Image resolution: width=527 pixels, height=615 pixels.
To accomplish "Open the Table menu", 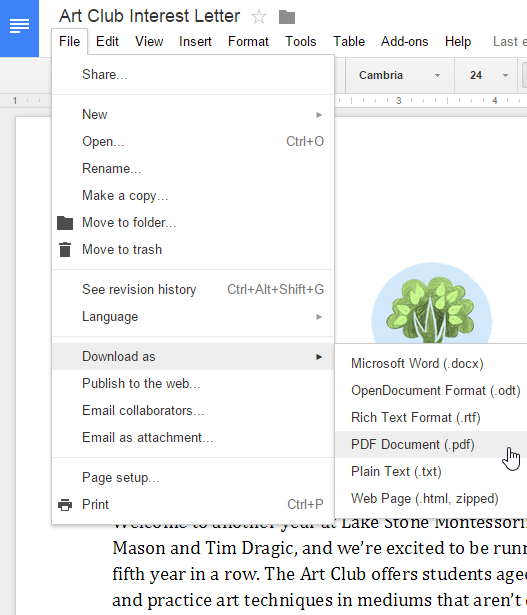I will tap(349, 41).
